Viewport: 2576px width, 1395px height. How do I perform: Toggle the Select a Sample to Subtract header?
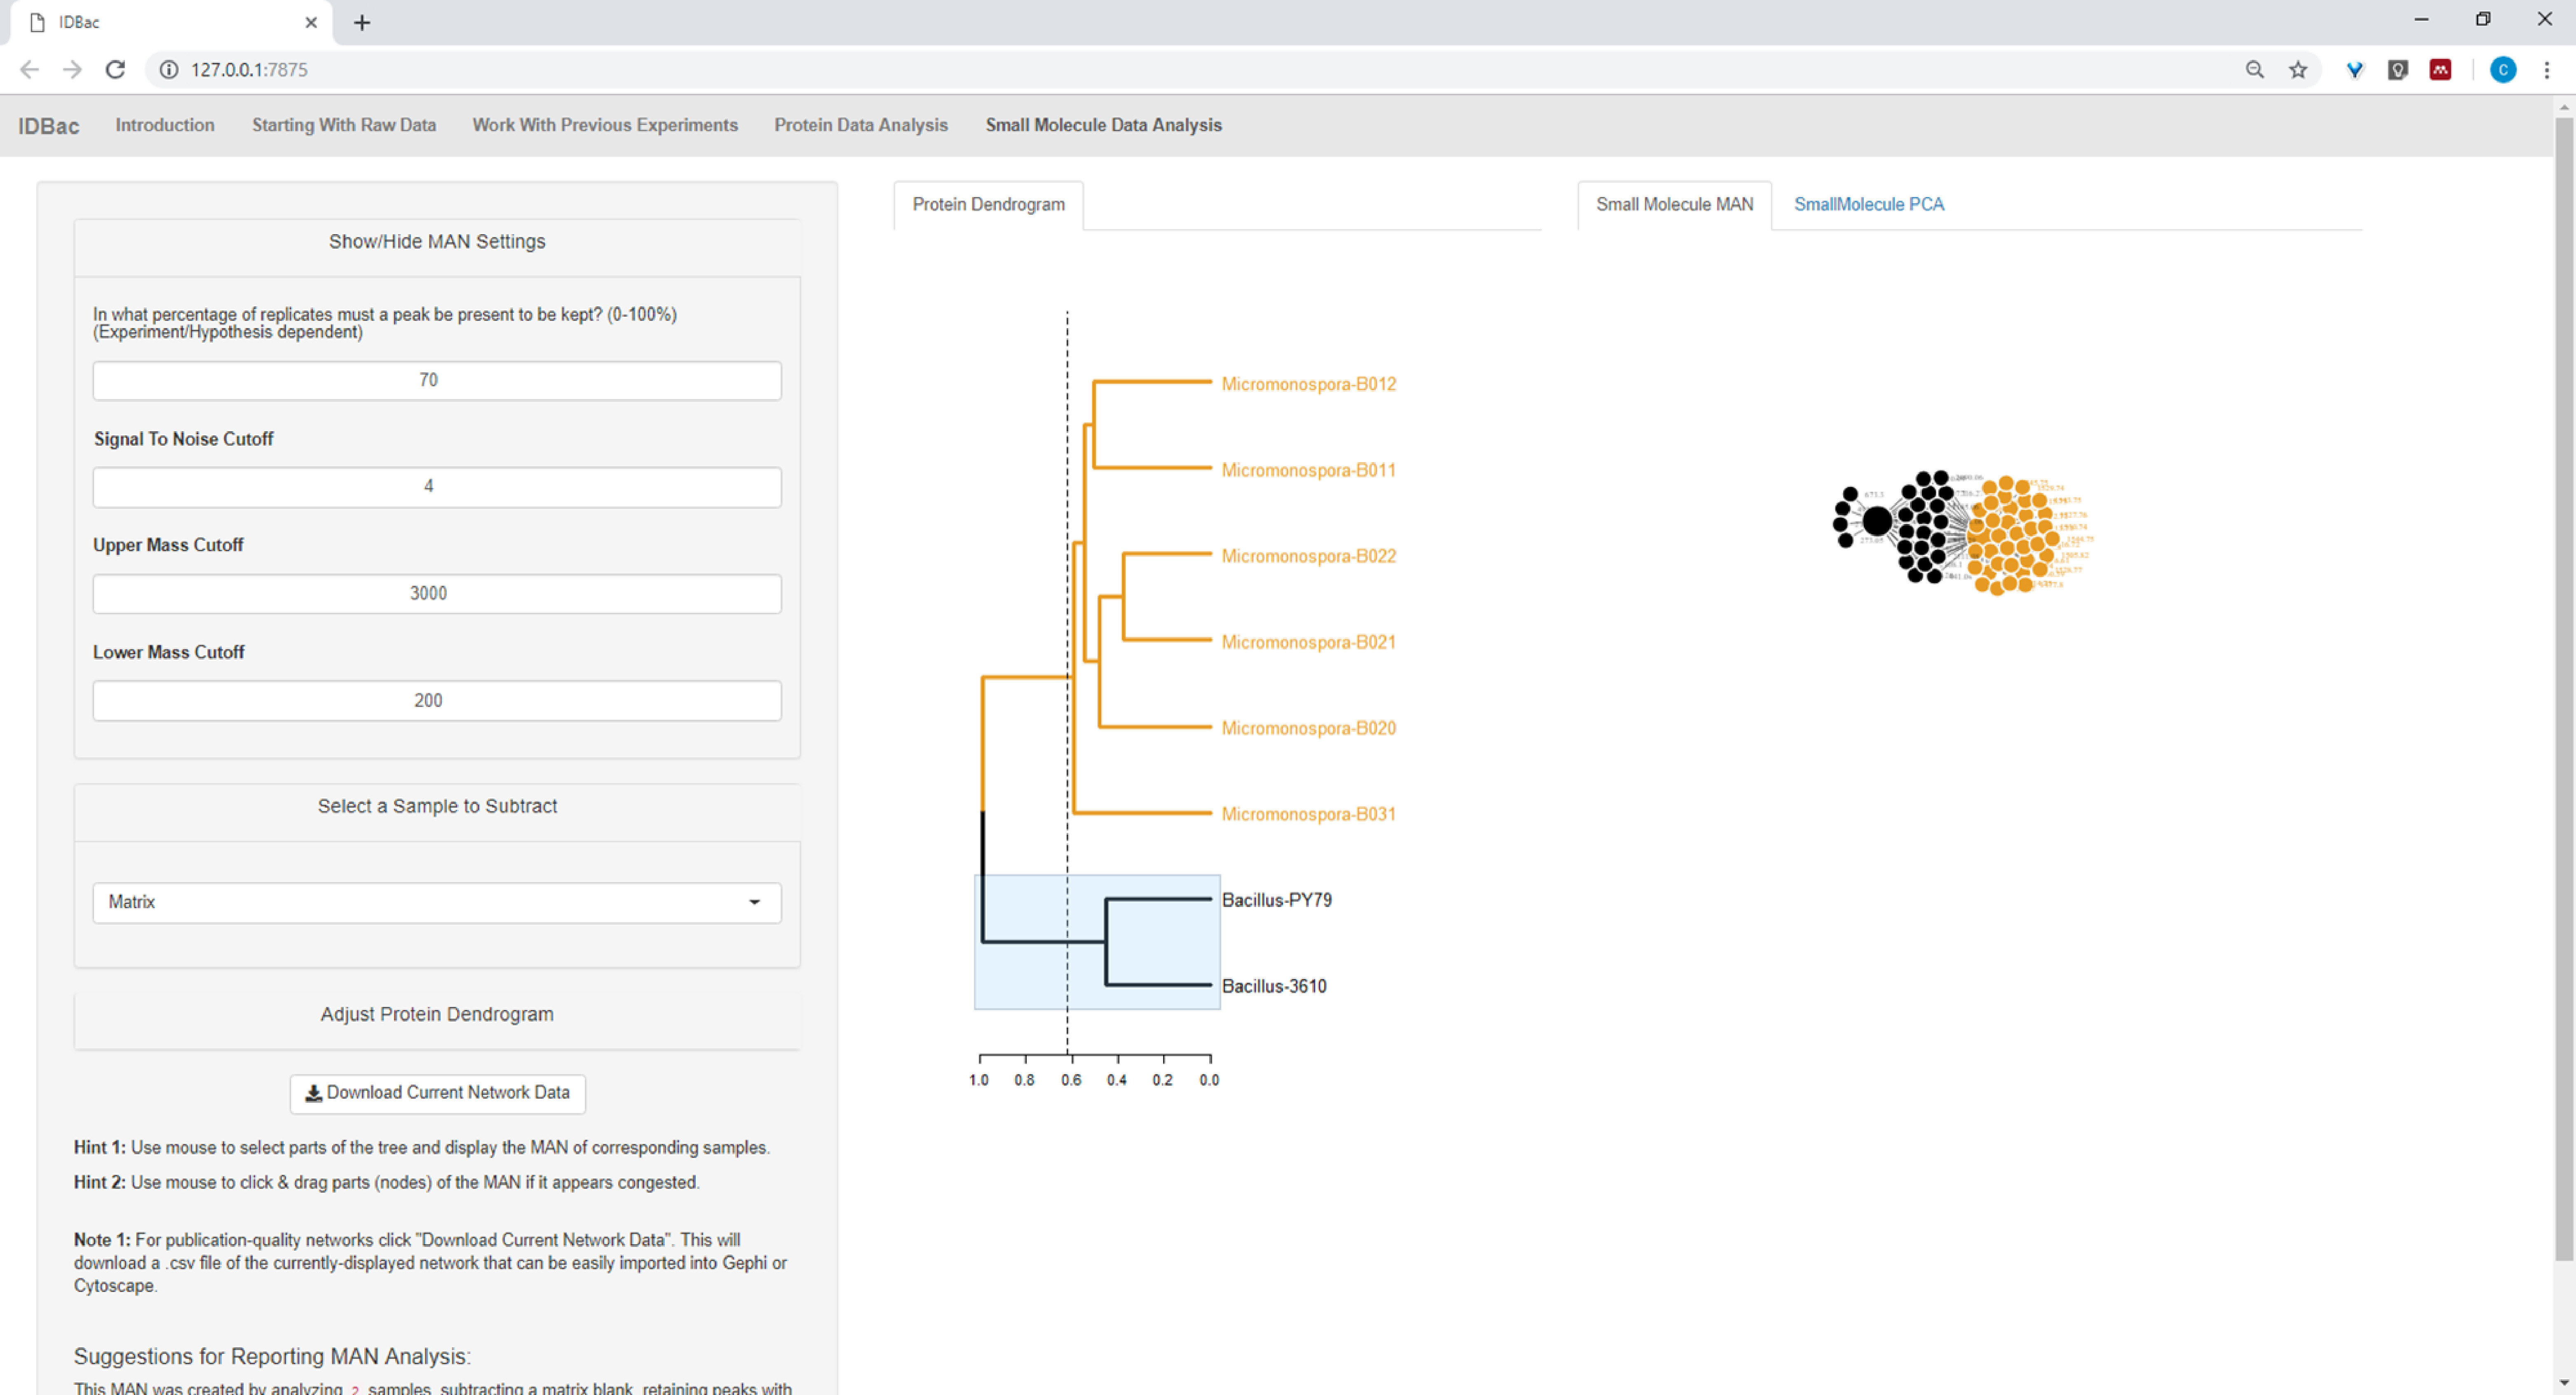(437, 806)
